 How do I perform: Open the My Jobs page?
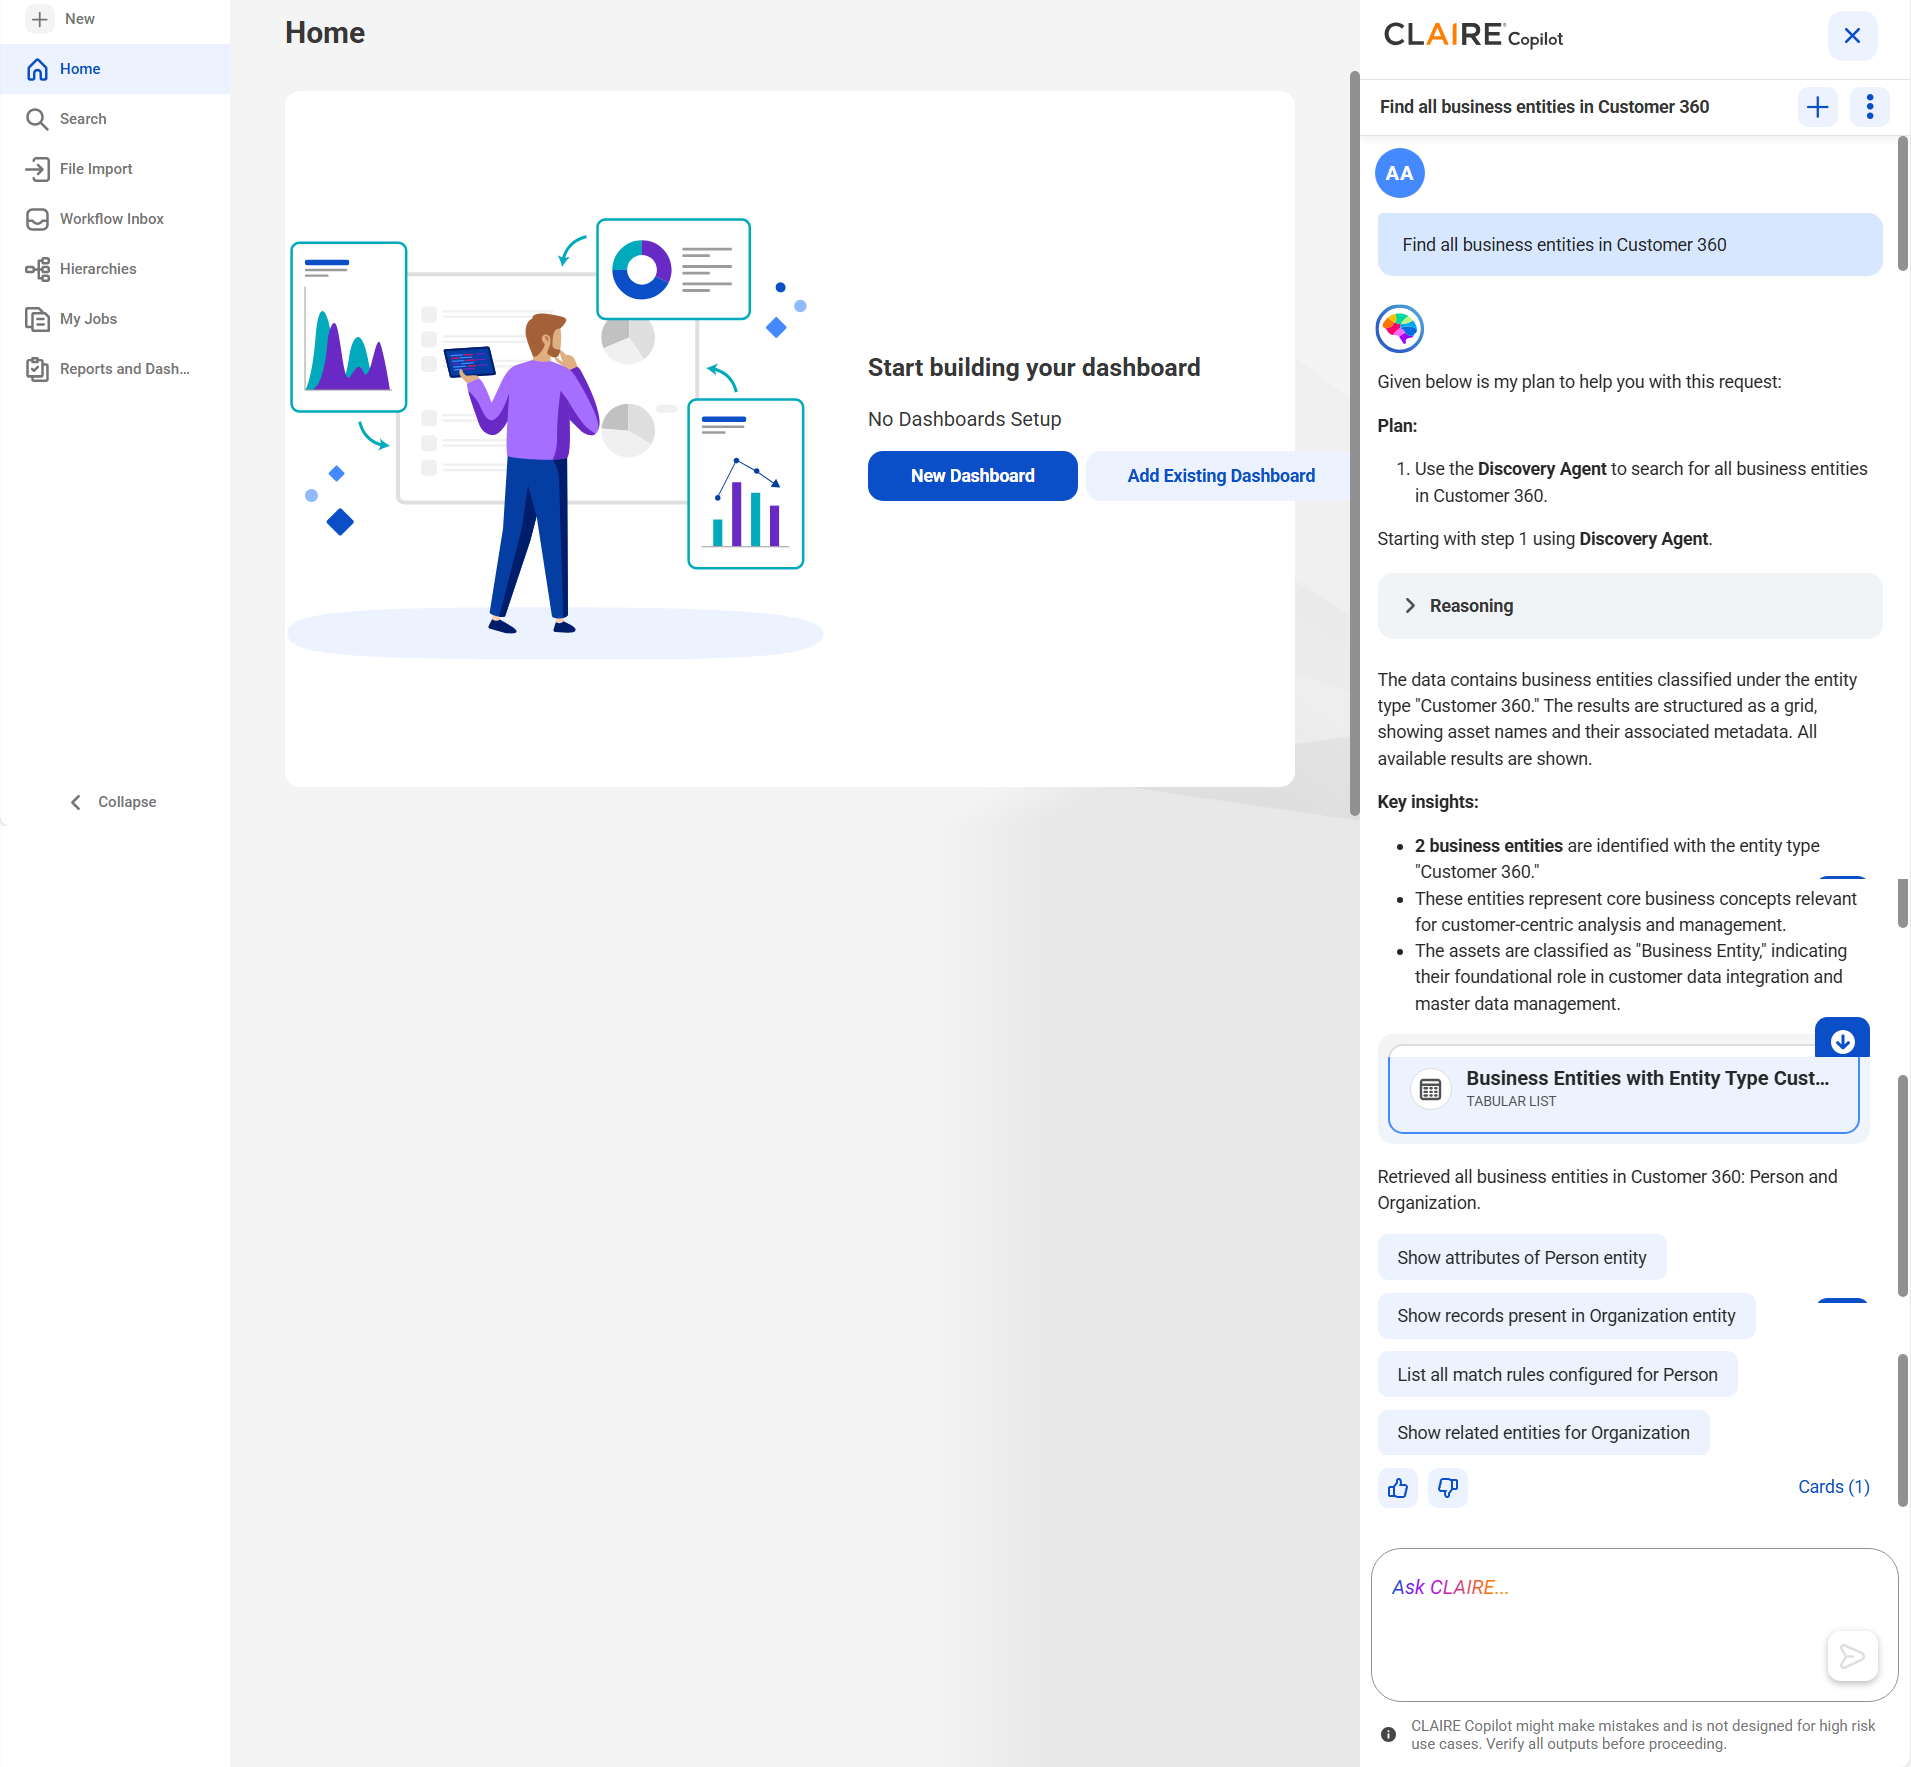pyautogui.click(x=115, y=319)
